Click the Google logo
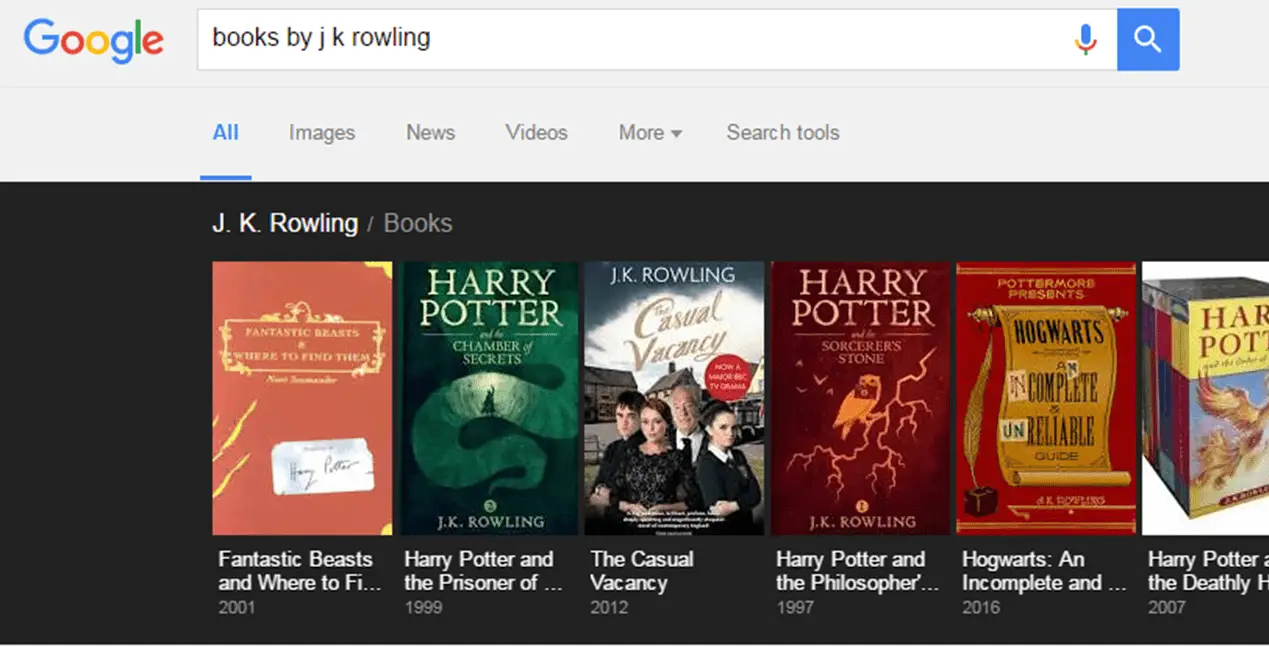 [93, 39]
